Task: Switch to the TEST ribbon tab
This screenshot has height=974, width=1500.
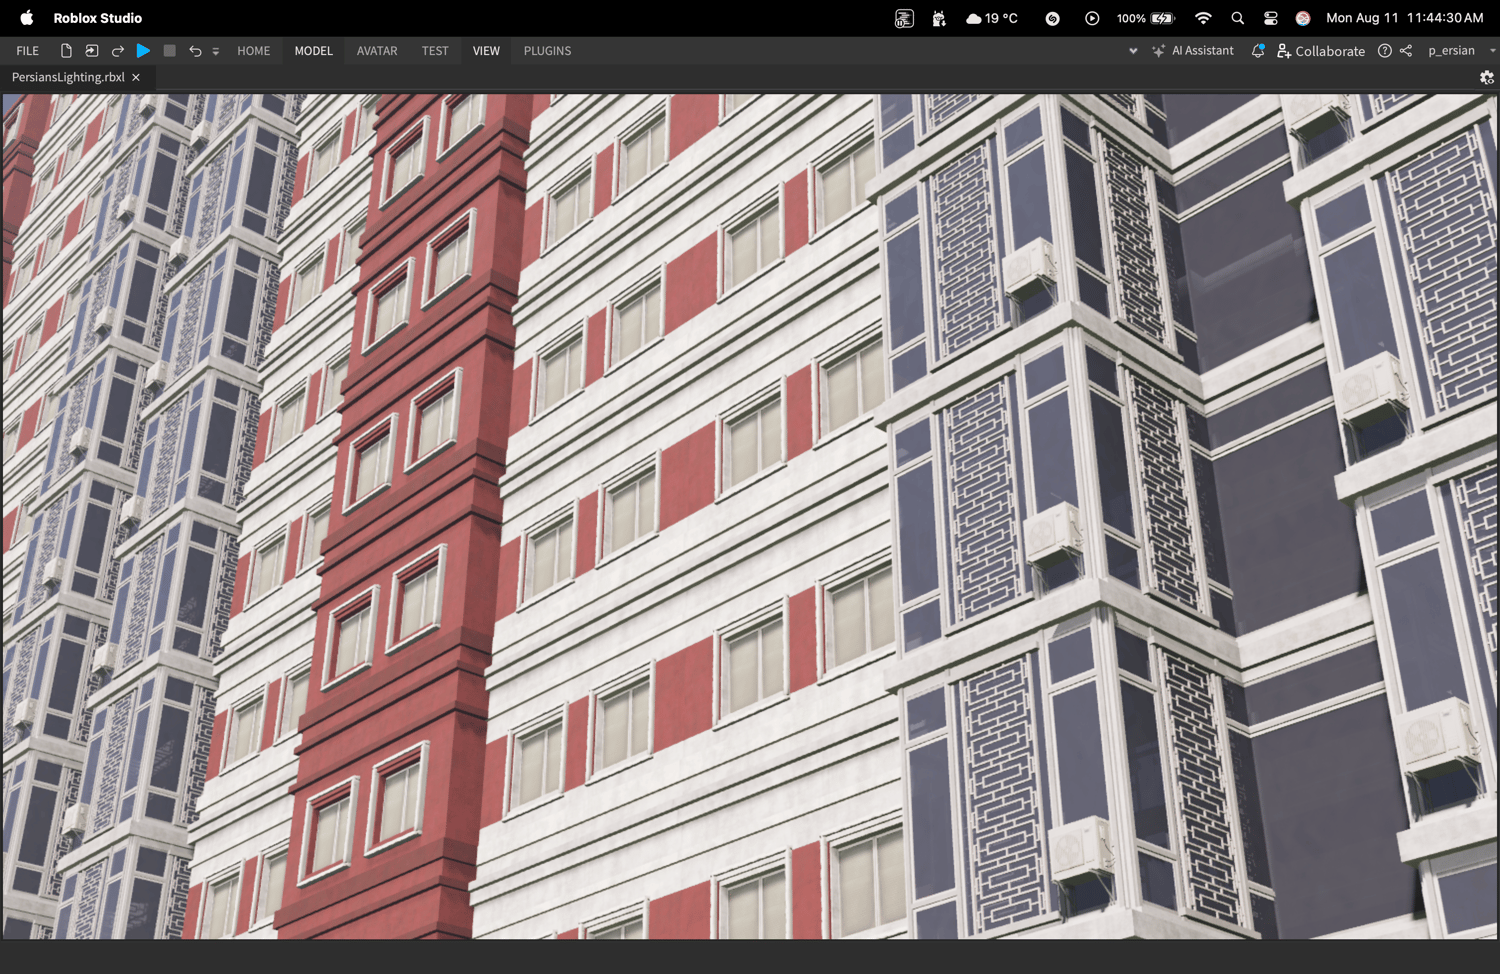Action: coord(435,51)
